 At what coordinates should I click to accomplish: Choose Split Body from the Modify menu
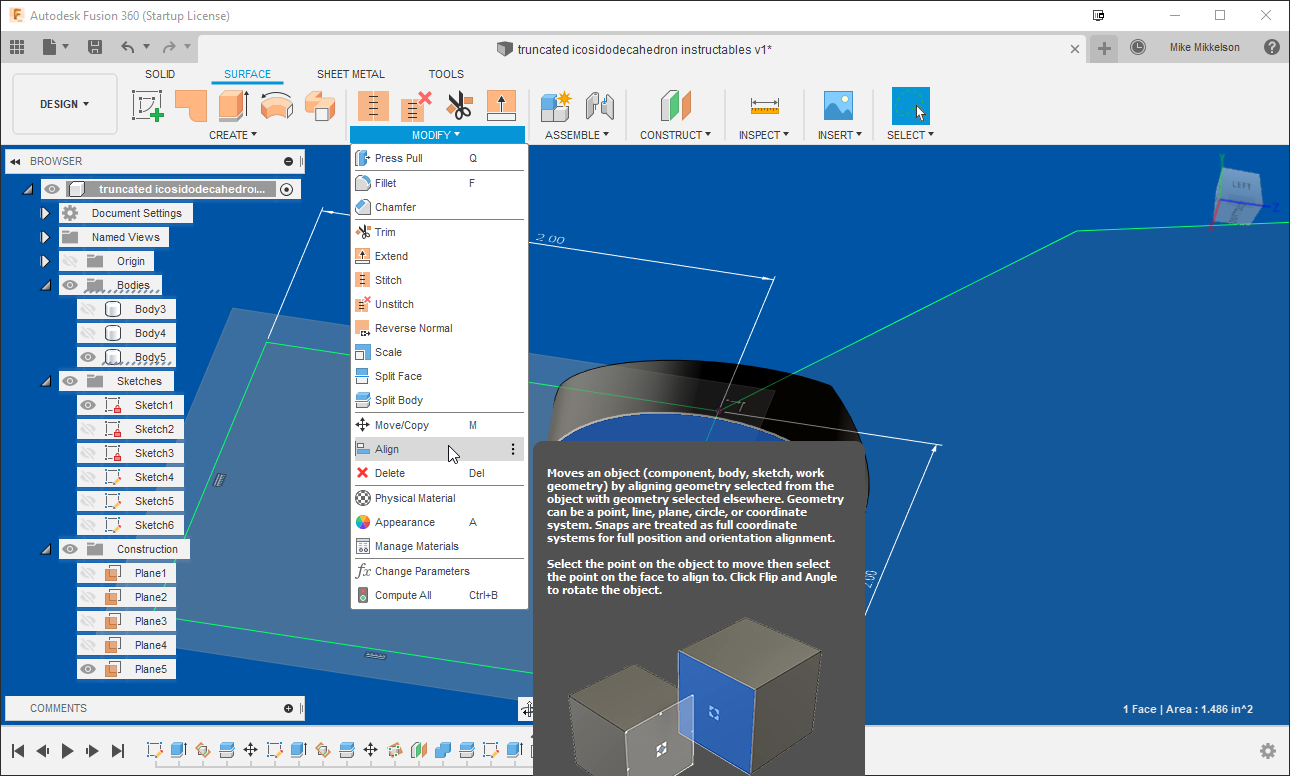pyautogui.click(x=439, y=400)
